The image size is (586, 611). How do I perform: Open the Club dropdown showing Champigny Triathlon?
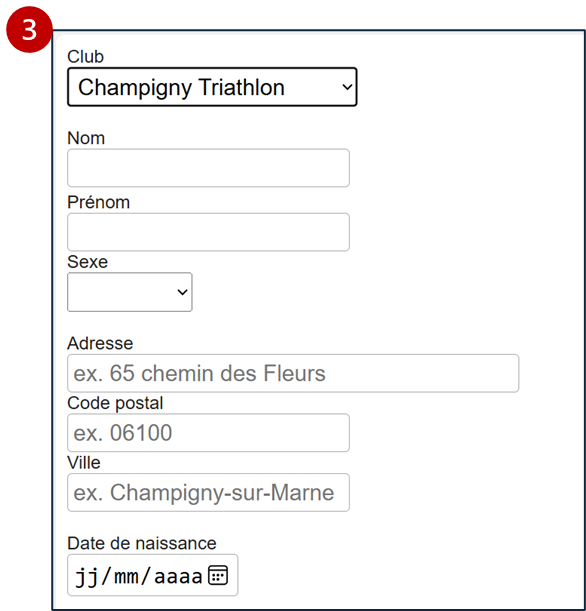(x=212, y=87)
